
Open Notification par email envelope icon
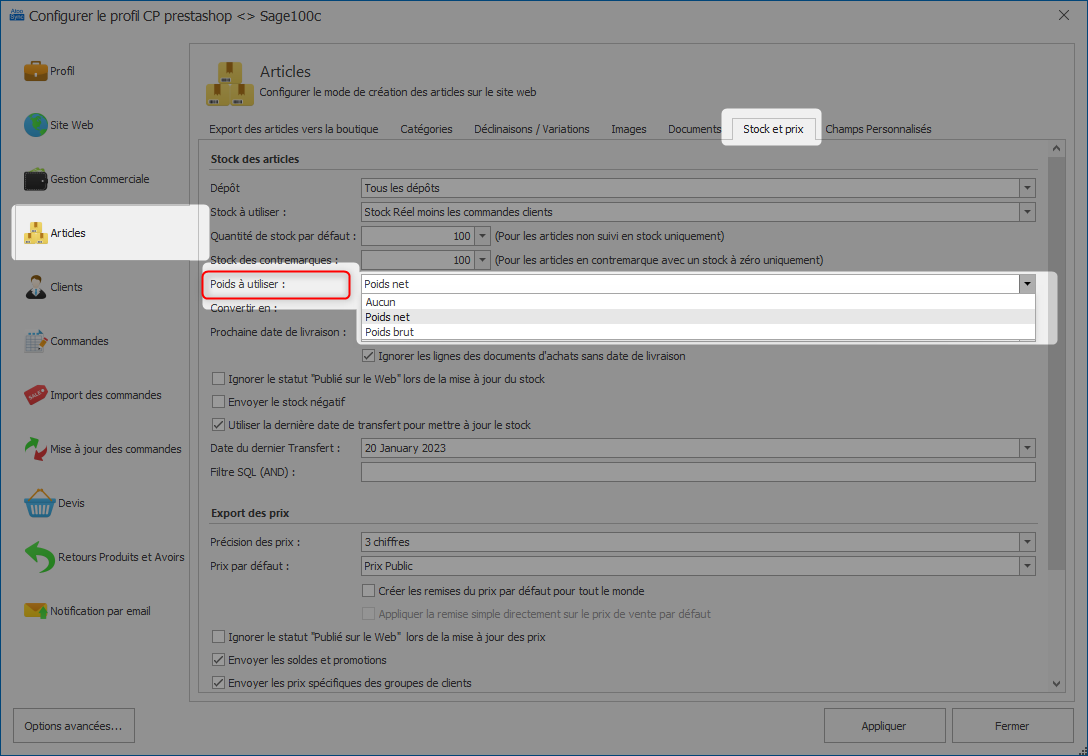pos(35,611)
